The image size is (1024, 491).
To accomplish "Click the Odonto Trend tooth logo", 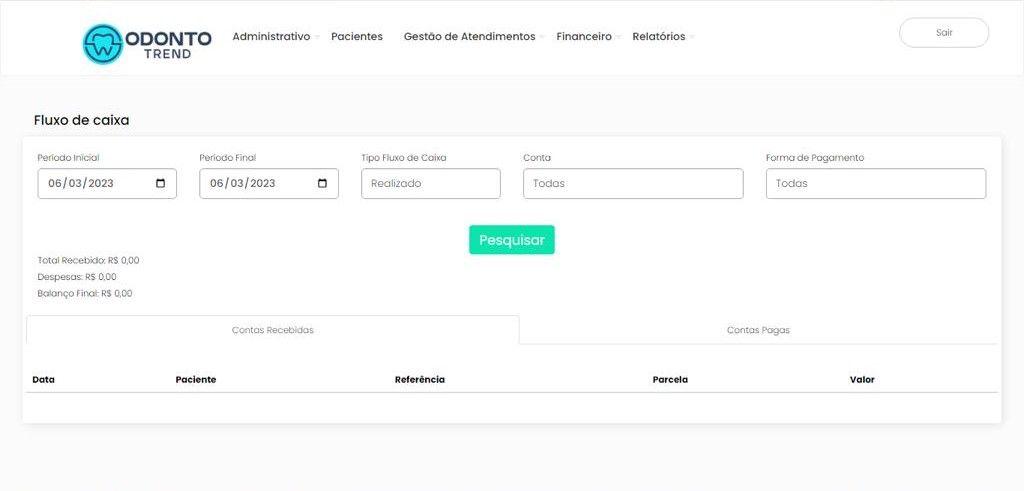I will (x=102, y=44).
